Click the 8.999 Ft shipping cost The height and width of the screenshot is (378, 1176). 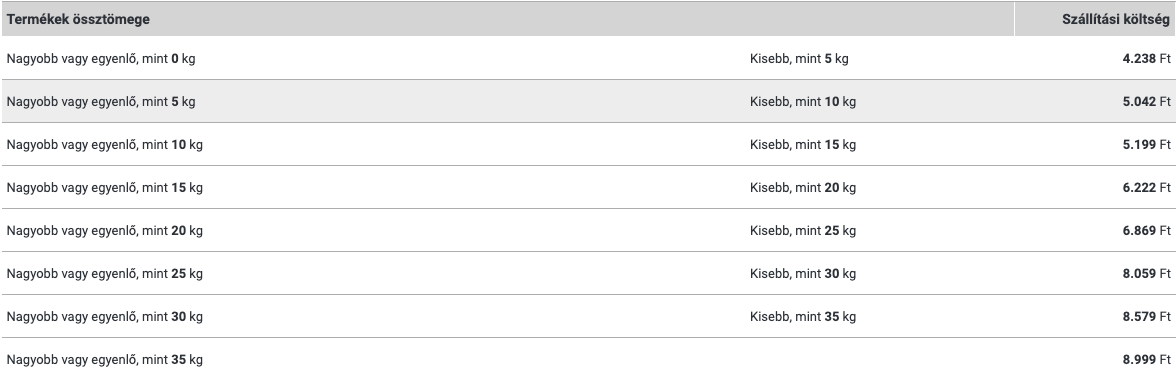click(x=1146, y=360)
